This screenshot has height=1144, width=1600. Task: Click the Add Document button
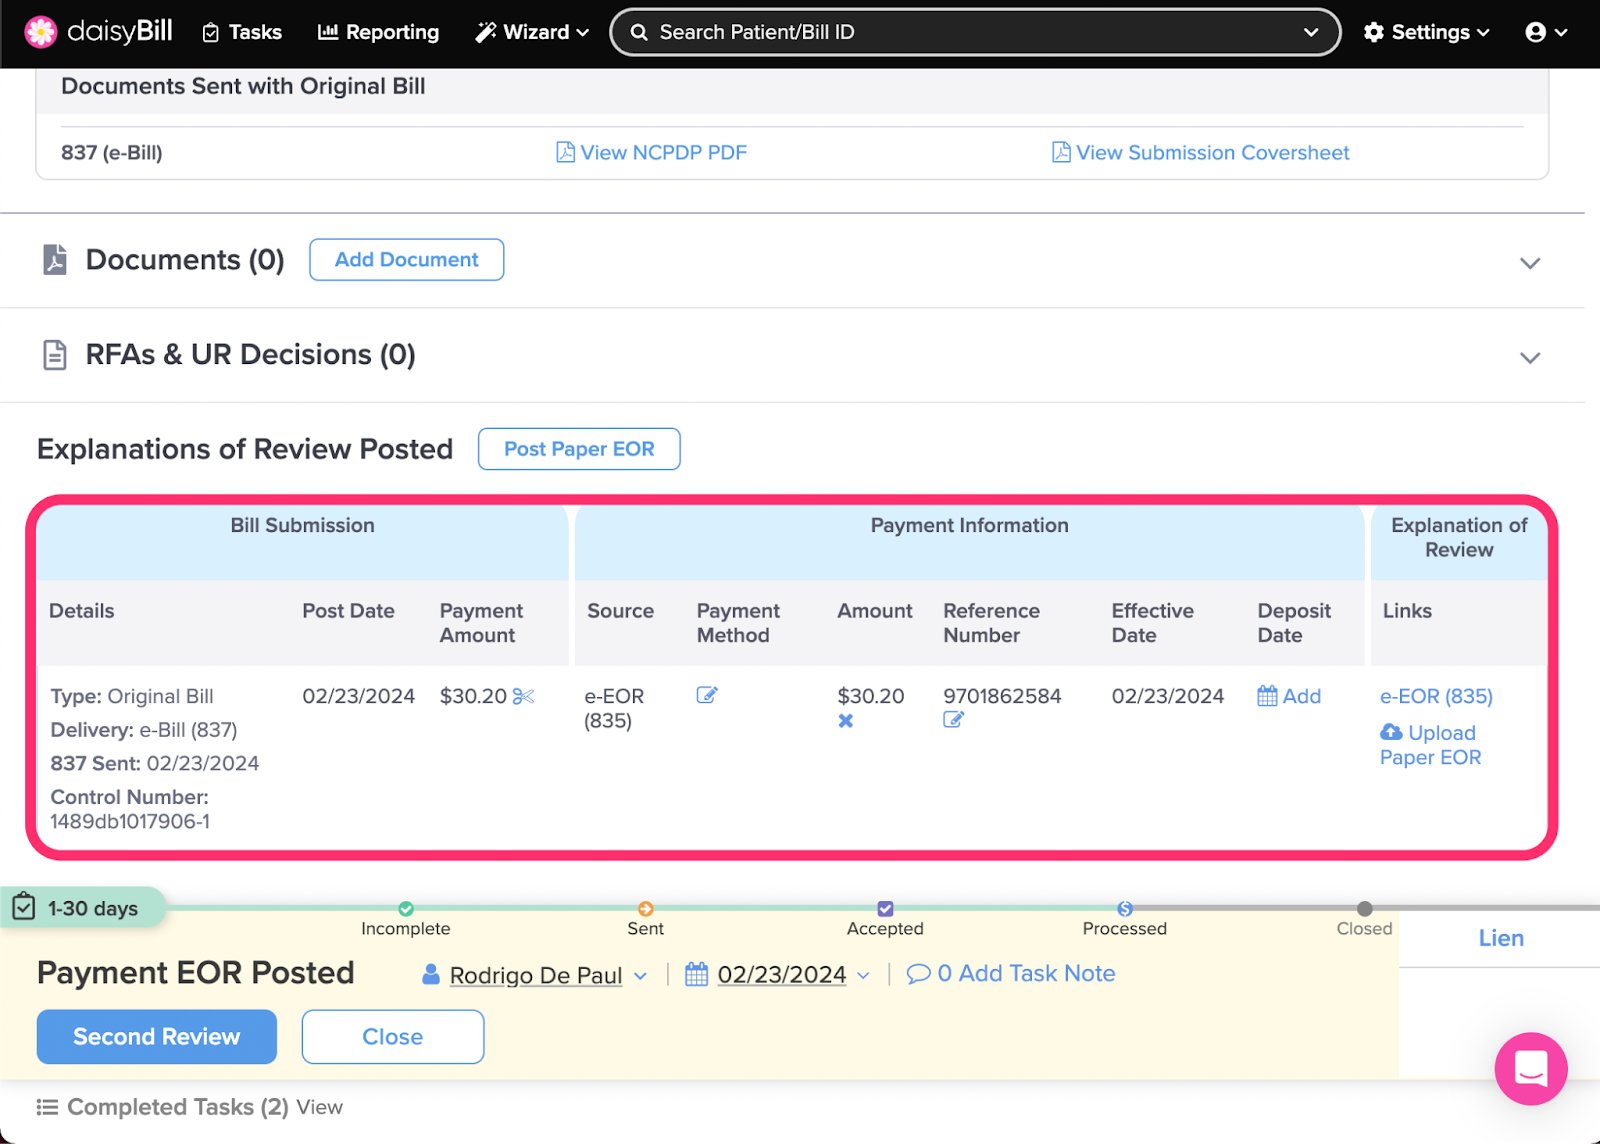[406, 259]
